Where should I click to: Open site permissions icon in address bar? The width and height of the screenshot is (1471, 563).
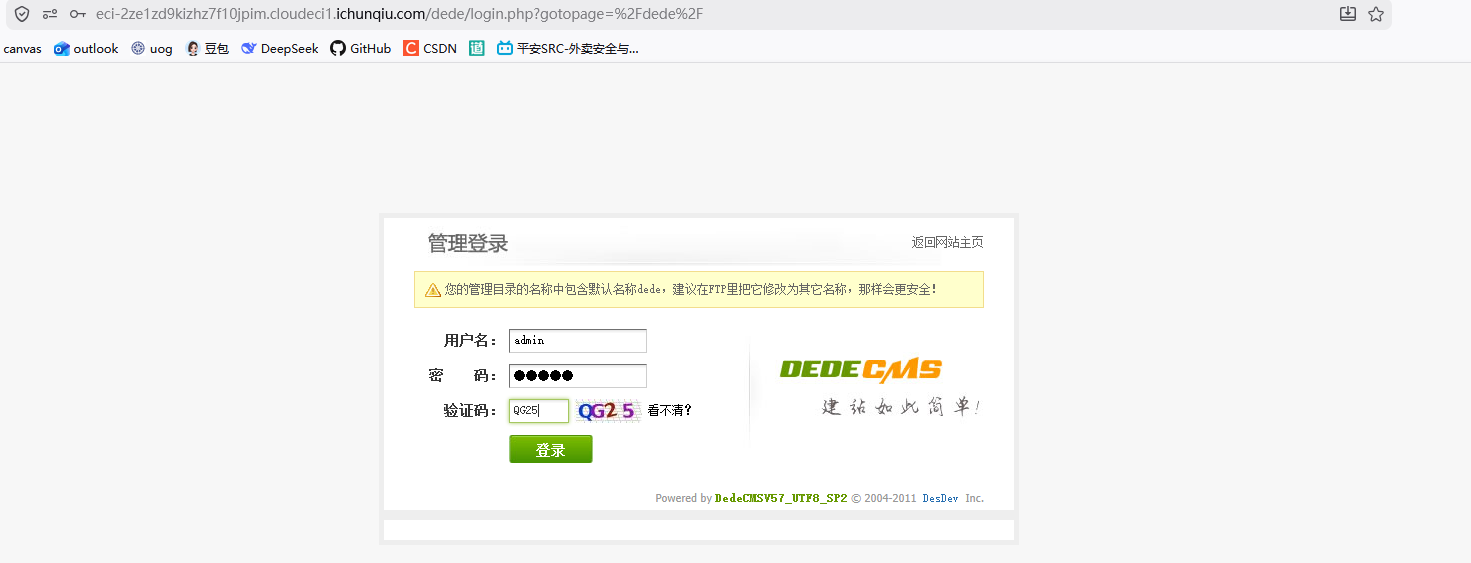(50, 14)
